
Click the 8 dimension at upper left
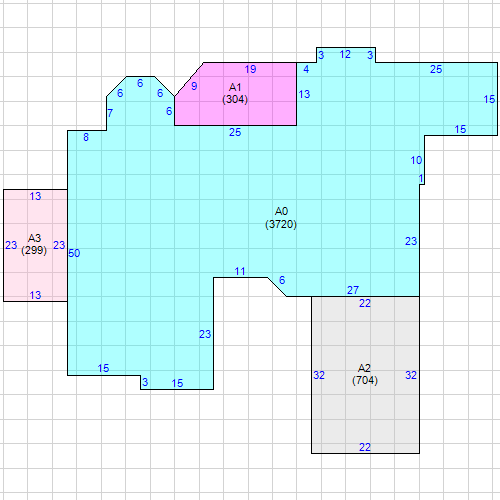point(86,137)
